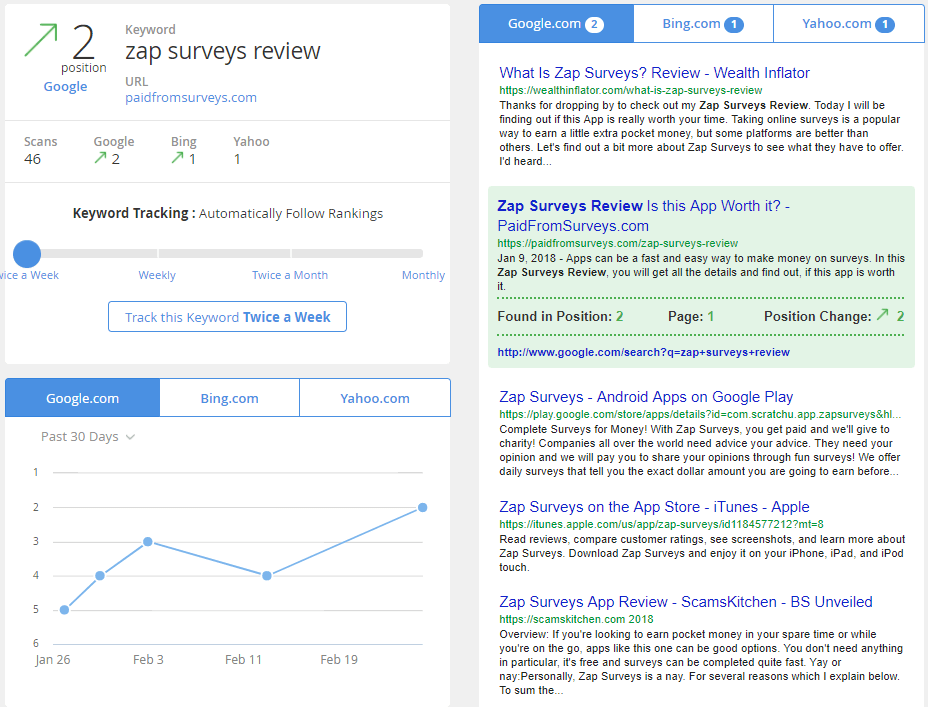Click the Feb 3 axis label
Image resolution: width=928 pixels, height=707 pixels.
pyautogui.click(x=148, y=660)
